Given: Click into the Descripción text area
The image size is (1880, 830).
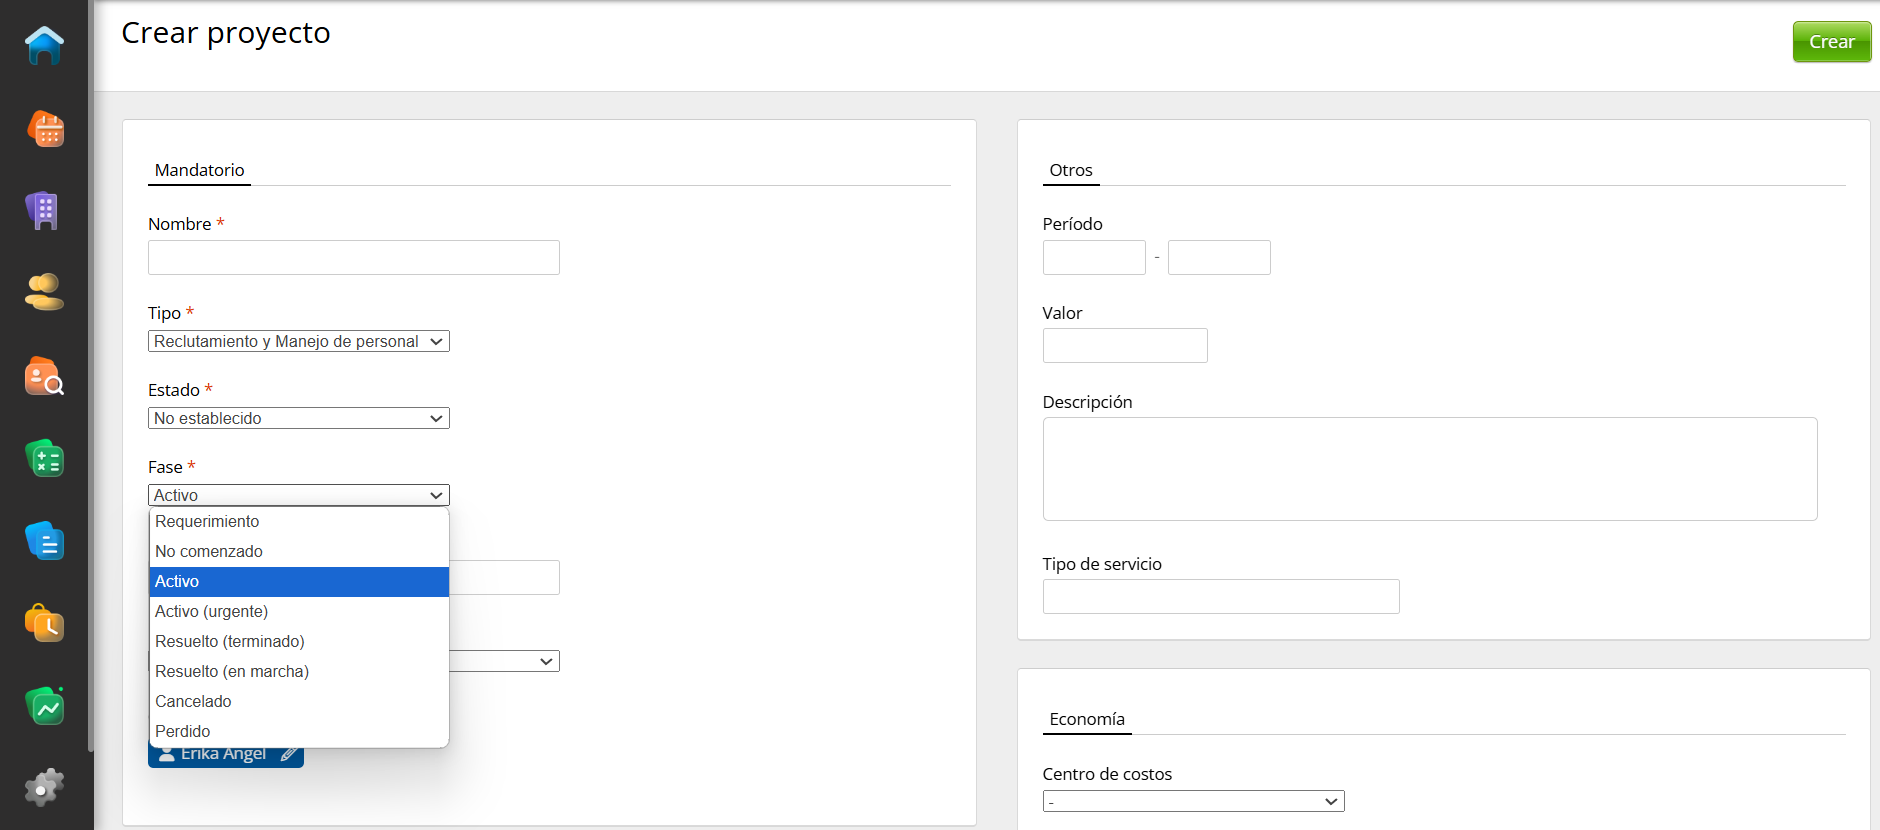Looking at the screenshot, I should click(x=1429, y=469).
